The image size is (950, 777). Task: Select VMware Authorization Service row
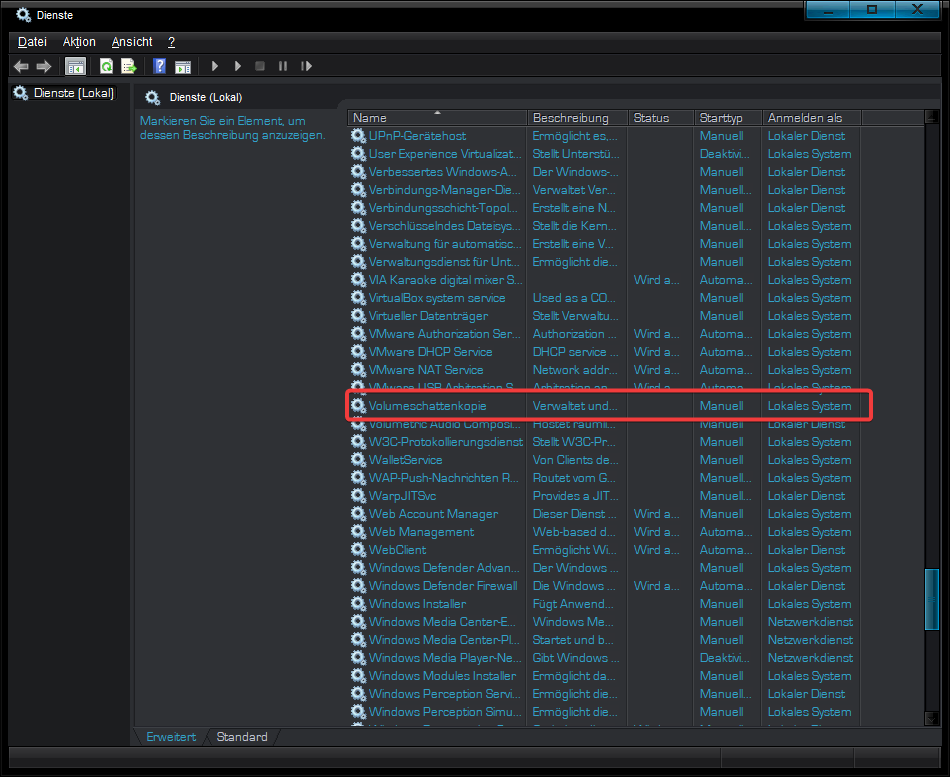[x=606, y=334]
